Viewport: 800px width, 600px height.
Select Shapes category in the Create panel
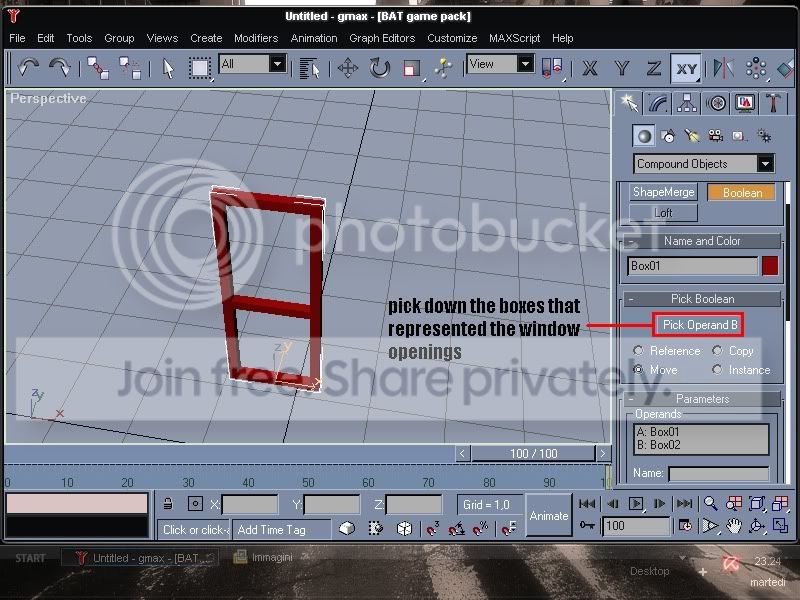pos(667,136)
